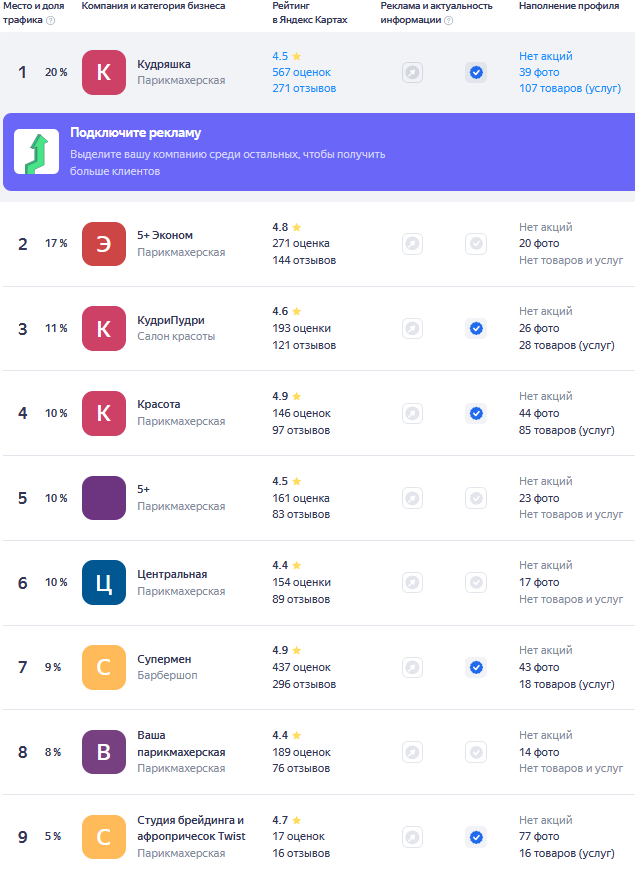Viewport: 635px width, 875px height.
Task: Click the advertising icon in КудриПудри row
Action: 412,329
